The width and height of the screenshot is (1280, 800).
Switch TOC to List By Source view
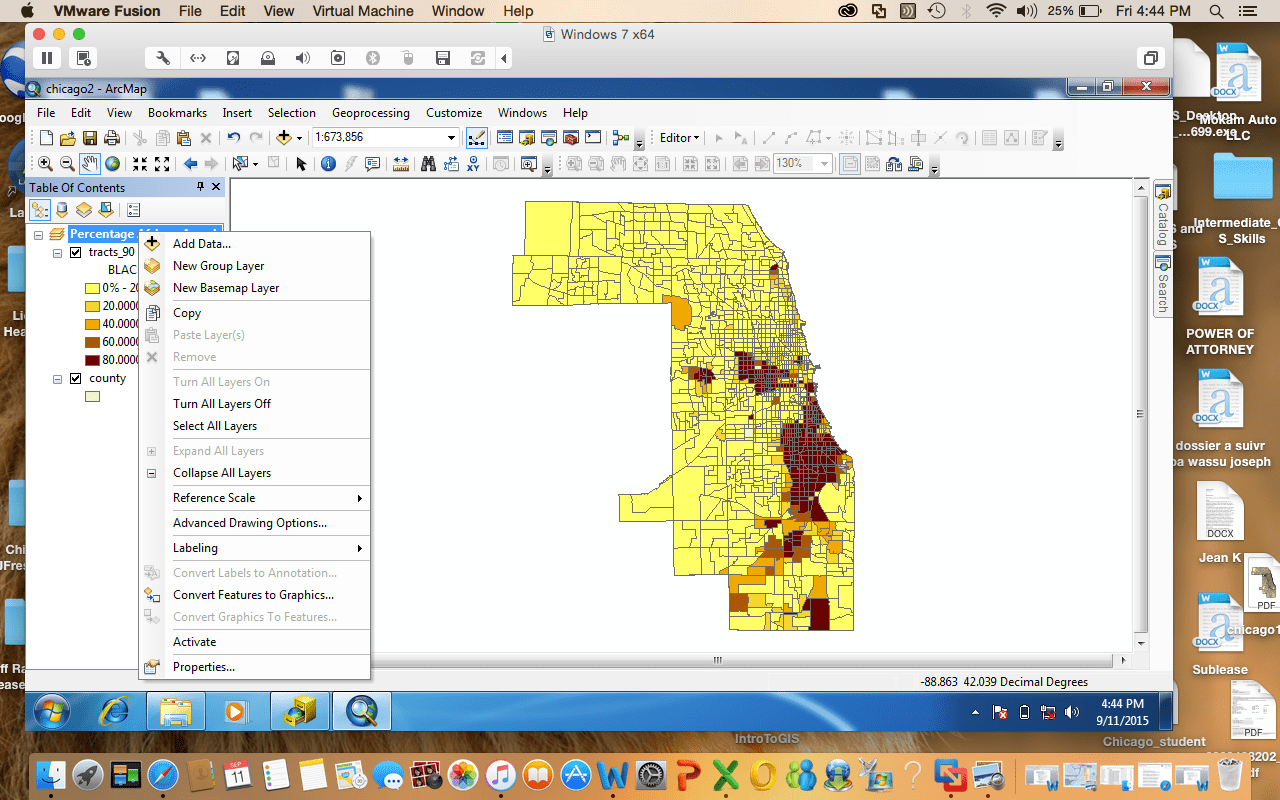pyautogui.click(x=62, y=210)
